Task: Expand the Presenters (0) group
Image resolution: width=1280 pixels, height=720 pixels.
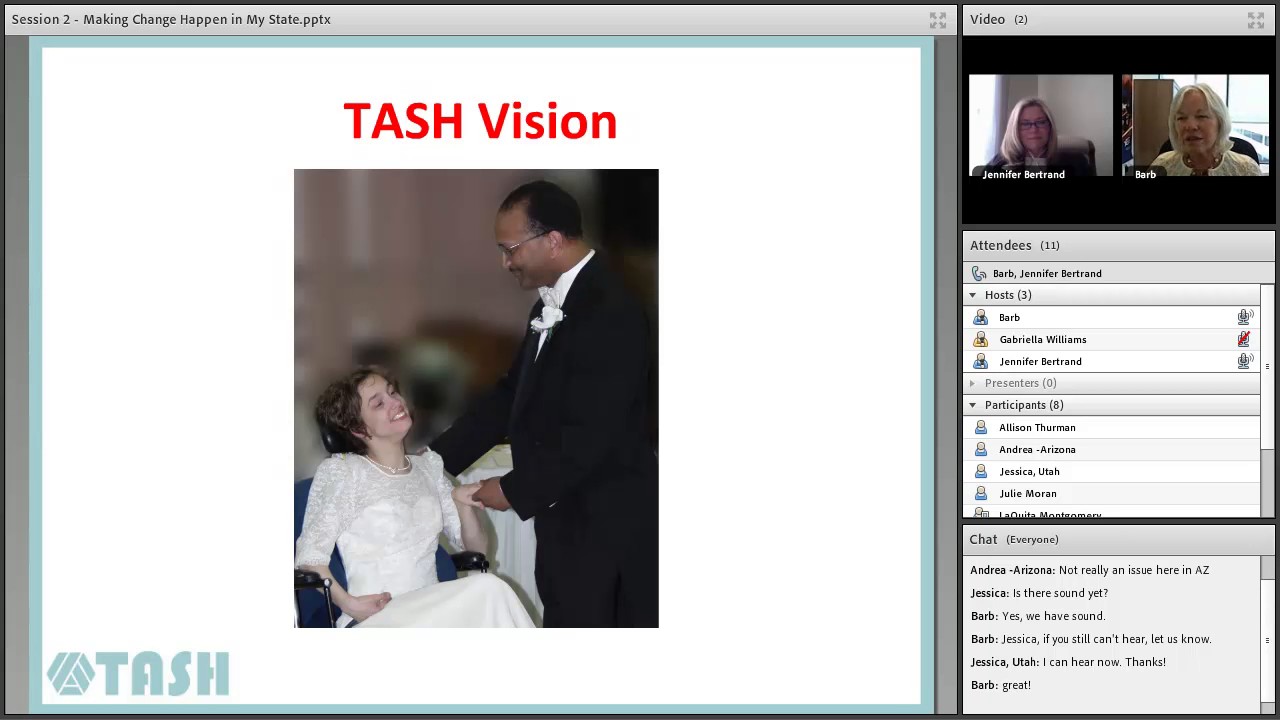Action: [x=972, y=383]
